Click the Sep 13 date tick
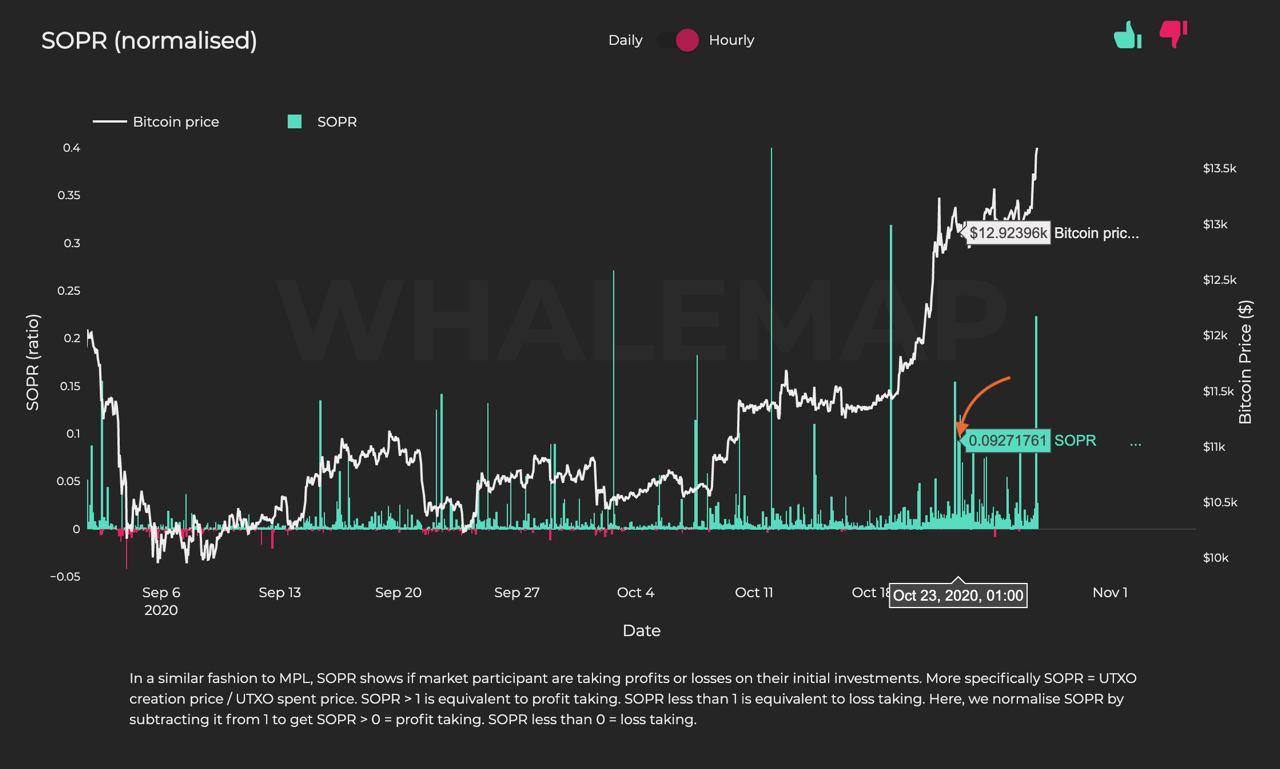This screenshot has height=769, width=1280. [x=279, y=592]
